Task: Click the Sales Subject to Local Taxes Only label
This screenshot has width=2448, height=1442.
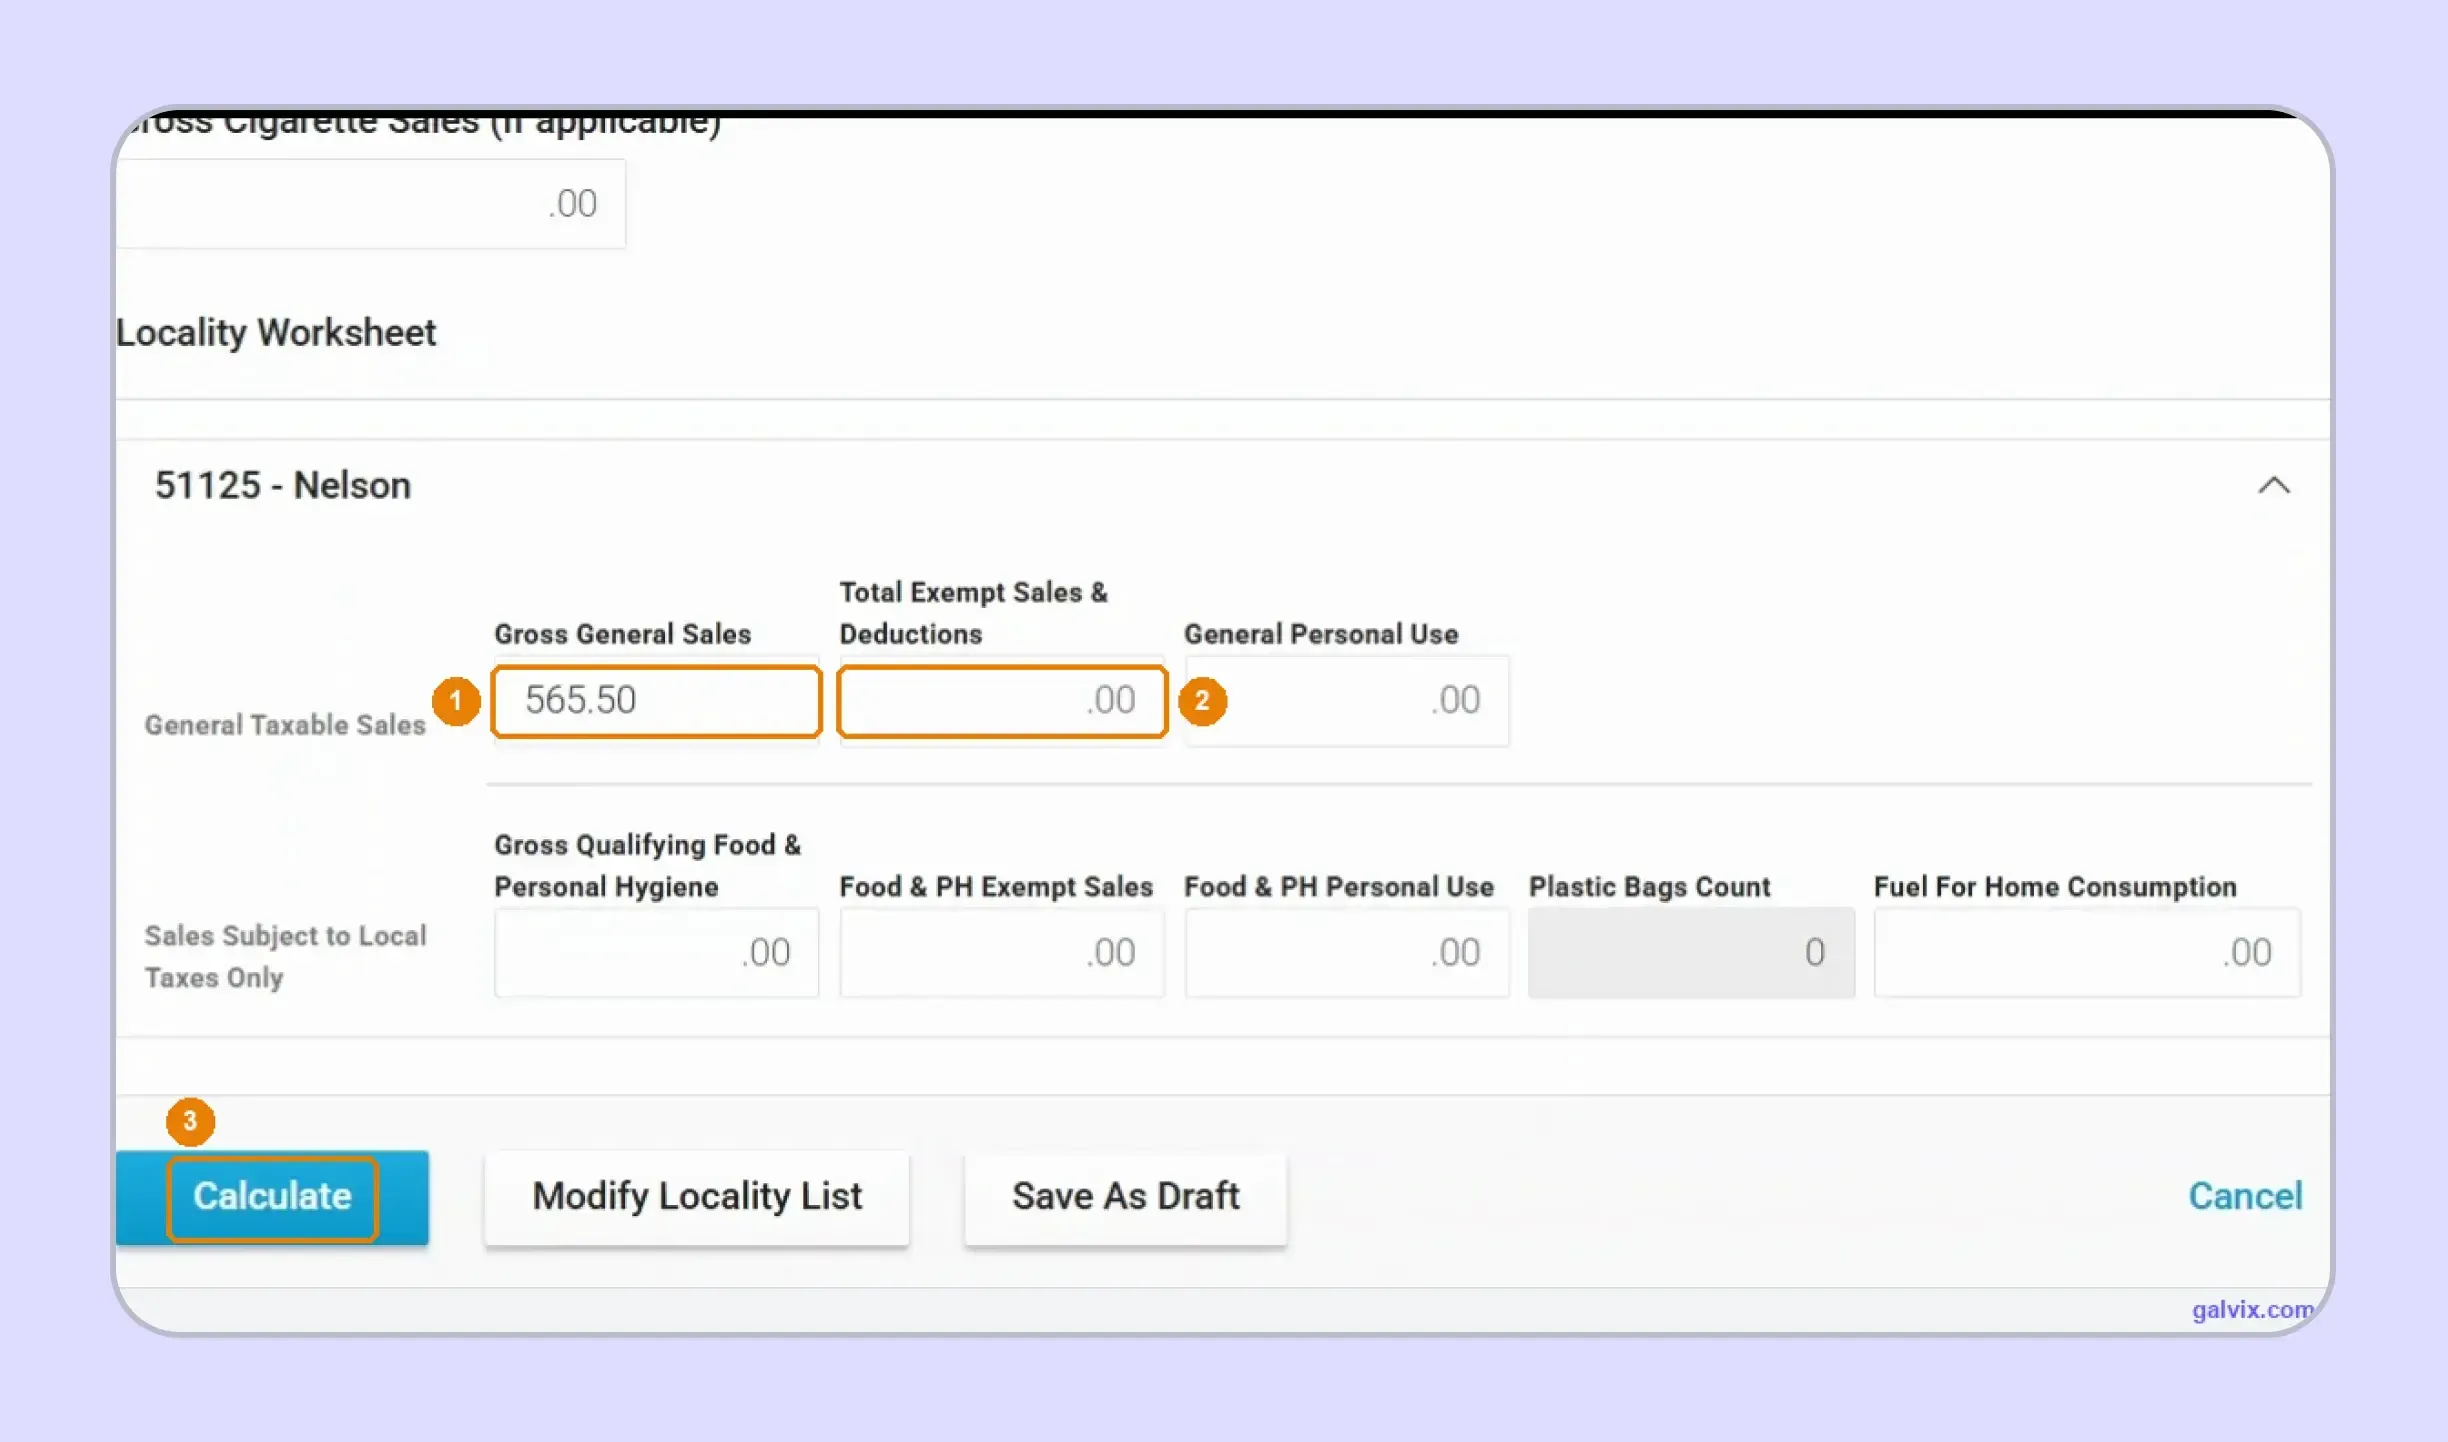Action: (285, 957)
